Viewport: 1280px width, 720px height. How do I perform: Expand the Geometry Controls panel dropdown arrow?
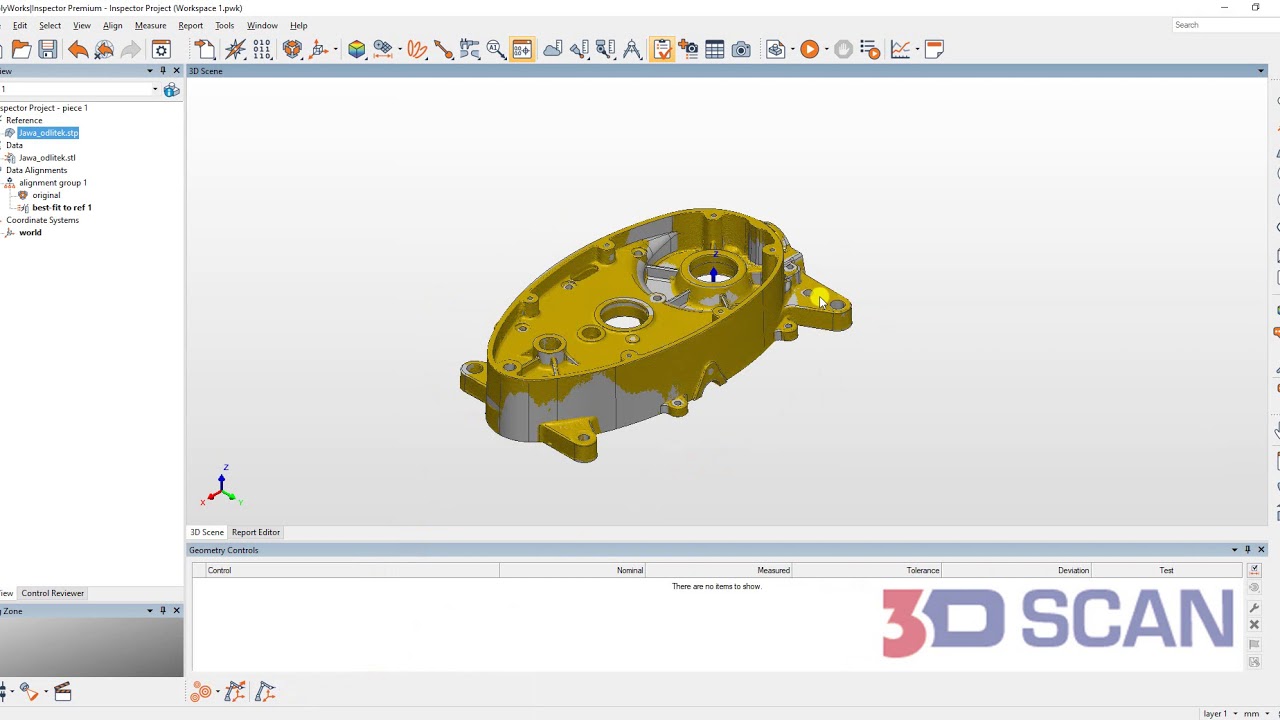tap(1234, 549)
